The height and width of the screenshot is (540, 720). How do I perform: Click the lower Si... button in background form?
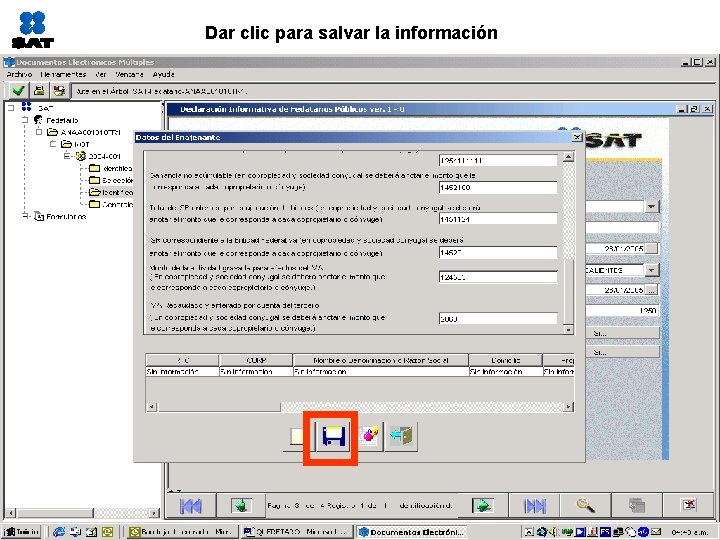click(622, 353)
